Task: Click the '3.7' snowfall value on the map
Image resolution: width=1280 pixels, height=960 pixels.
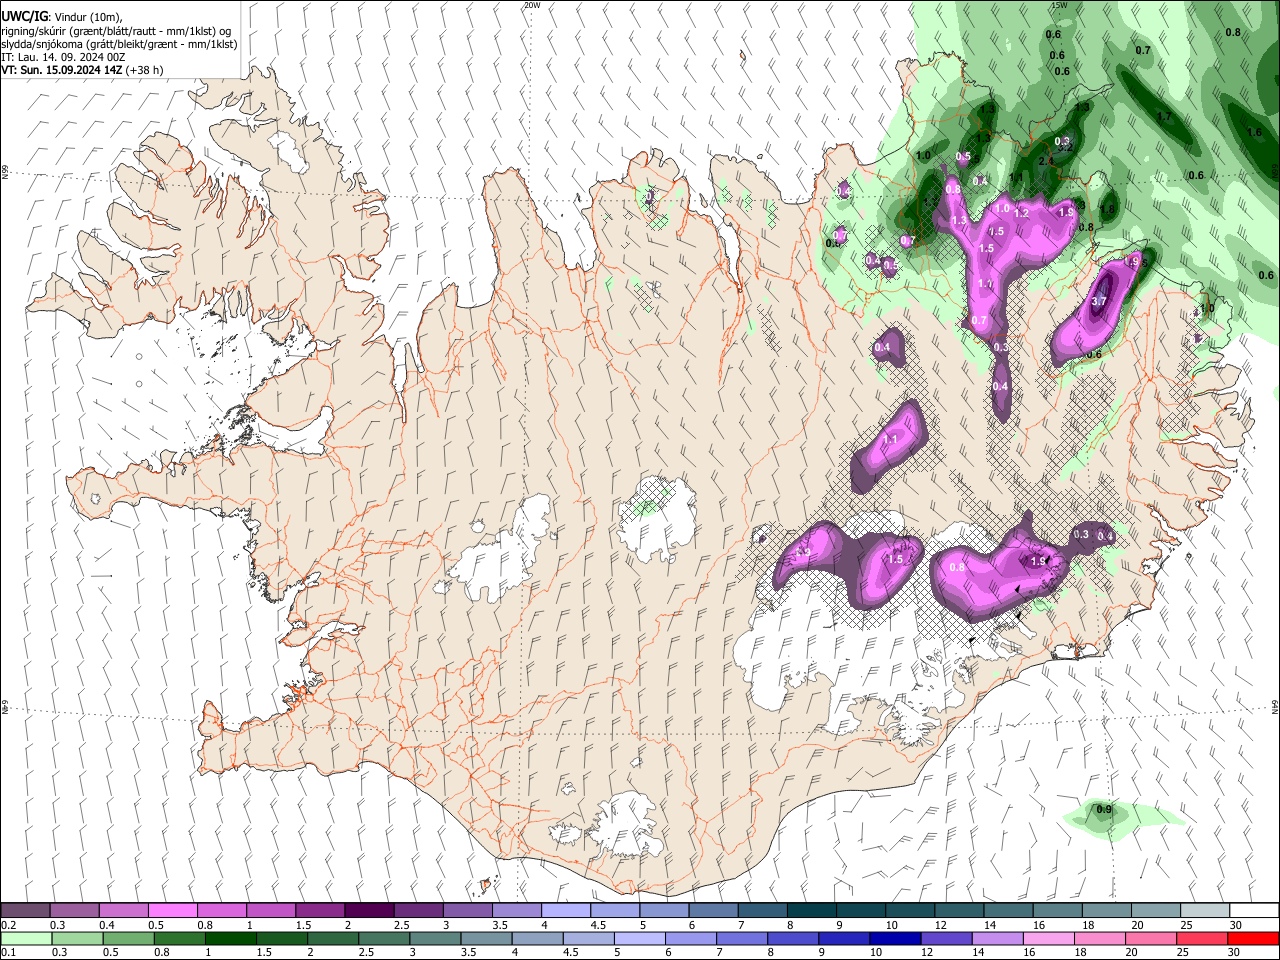Action: pos(1099,301)
